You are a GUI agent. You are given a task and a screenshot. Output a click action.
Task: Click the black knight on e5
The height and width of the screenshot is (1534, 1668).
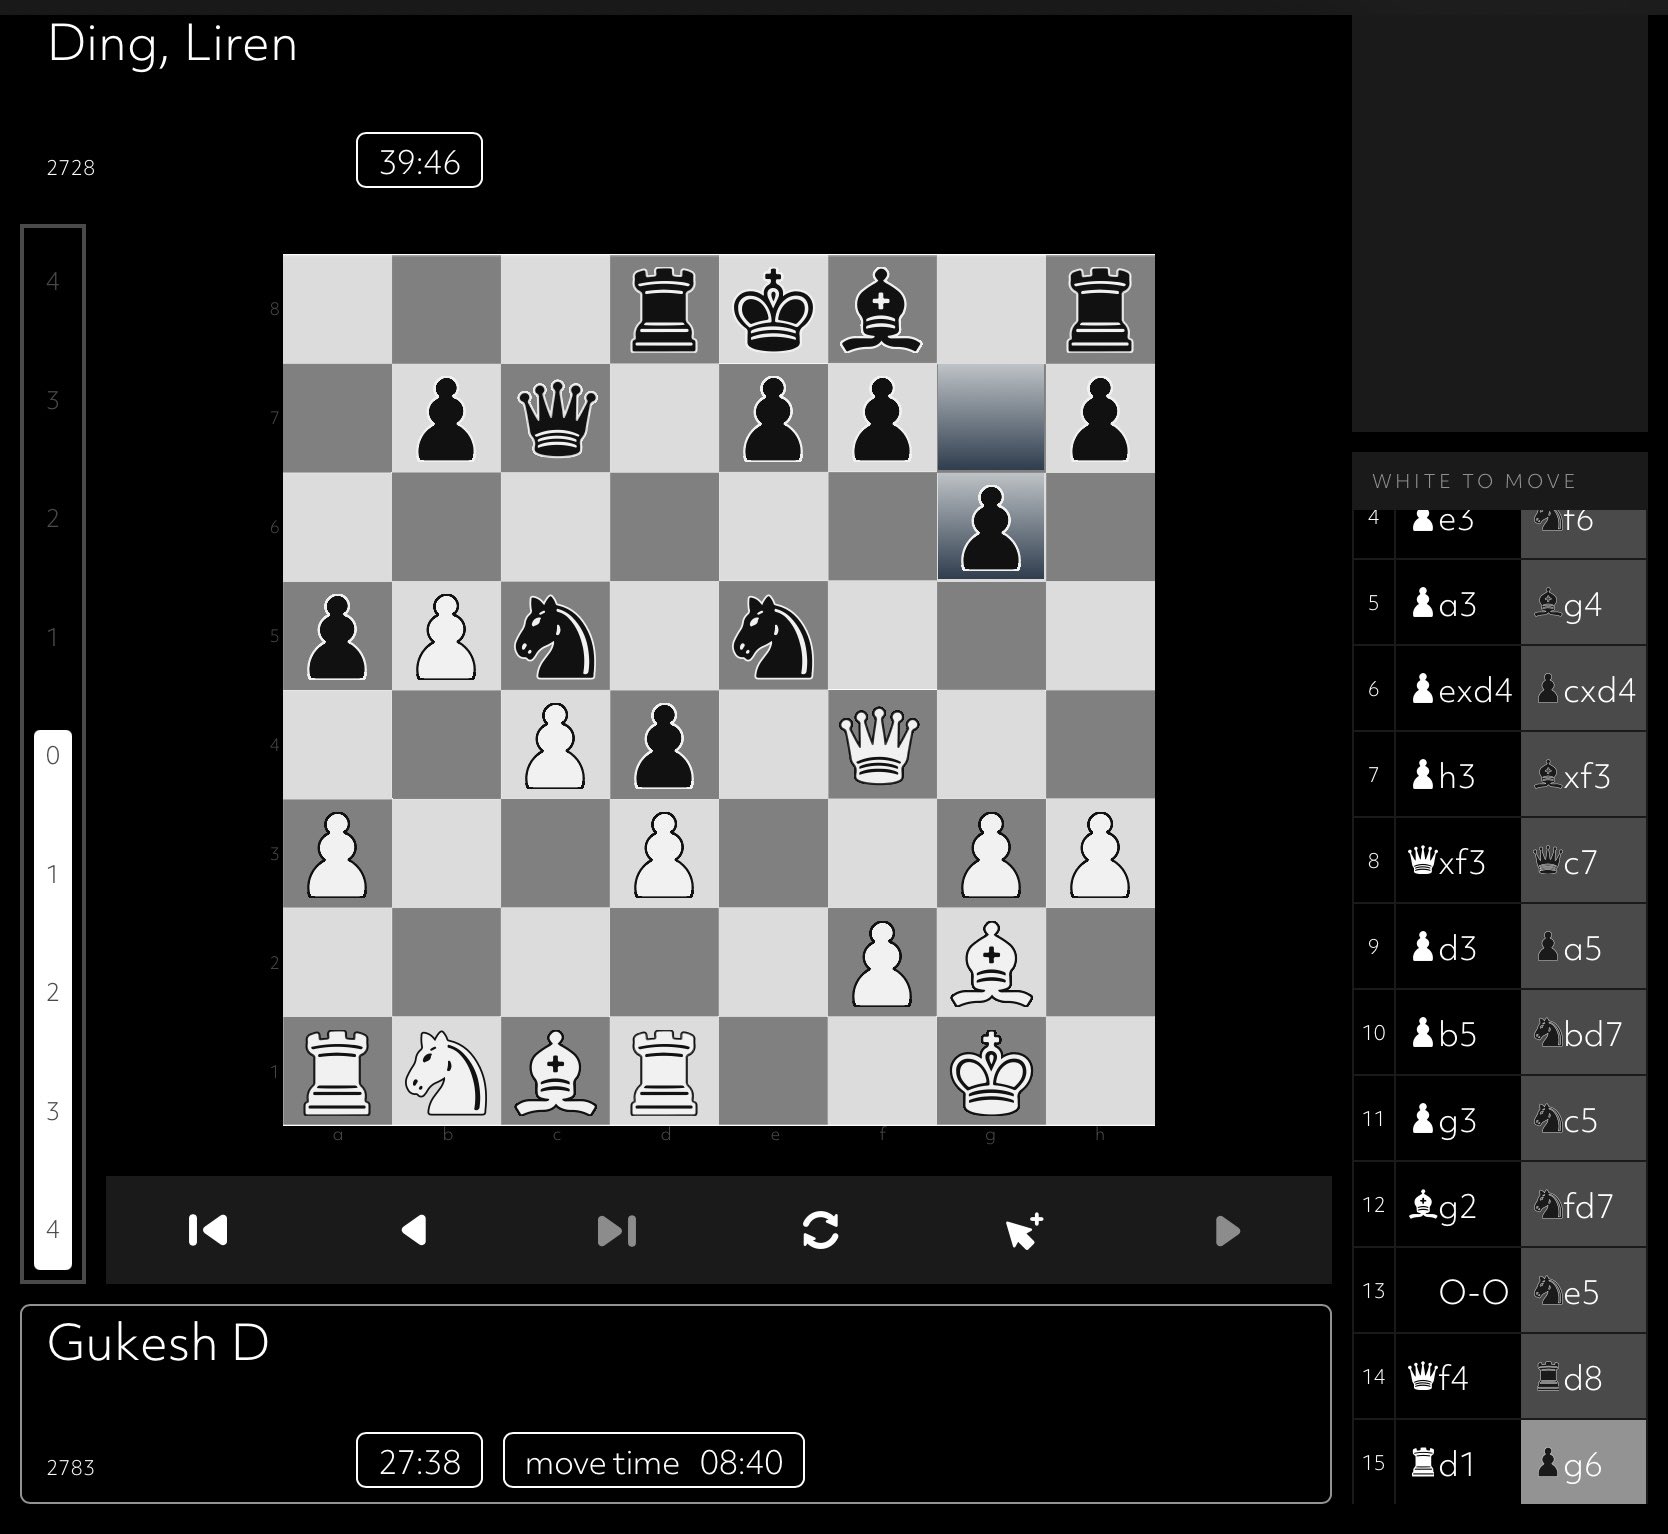tap(773, 636)
